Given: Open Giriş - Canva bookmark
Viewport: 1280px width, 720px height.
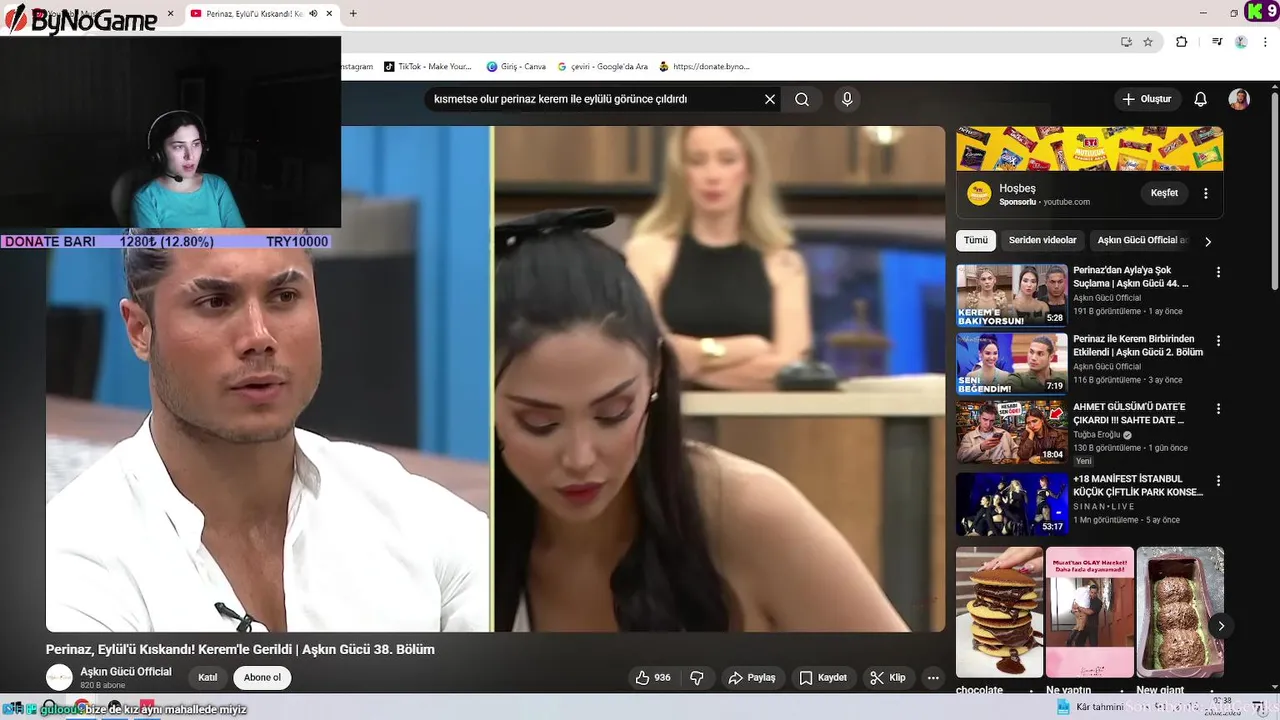Looking at the screenshot, I should [x=516, y=66].
